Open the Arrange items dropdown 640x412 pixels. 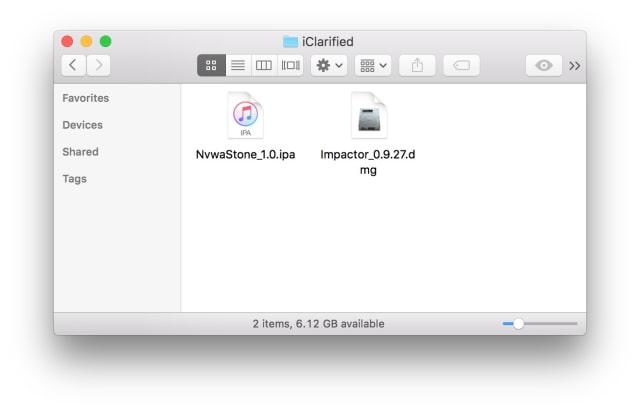pos(374,65)
